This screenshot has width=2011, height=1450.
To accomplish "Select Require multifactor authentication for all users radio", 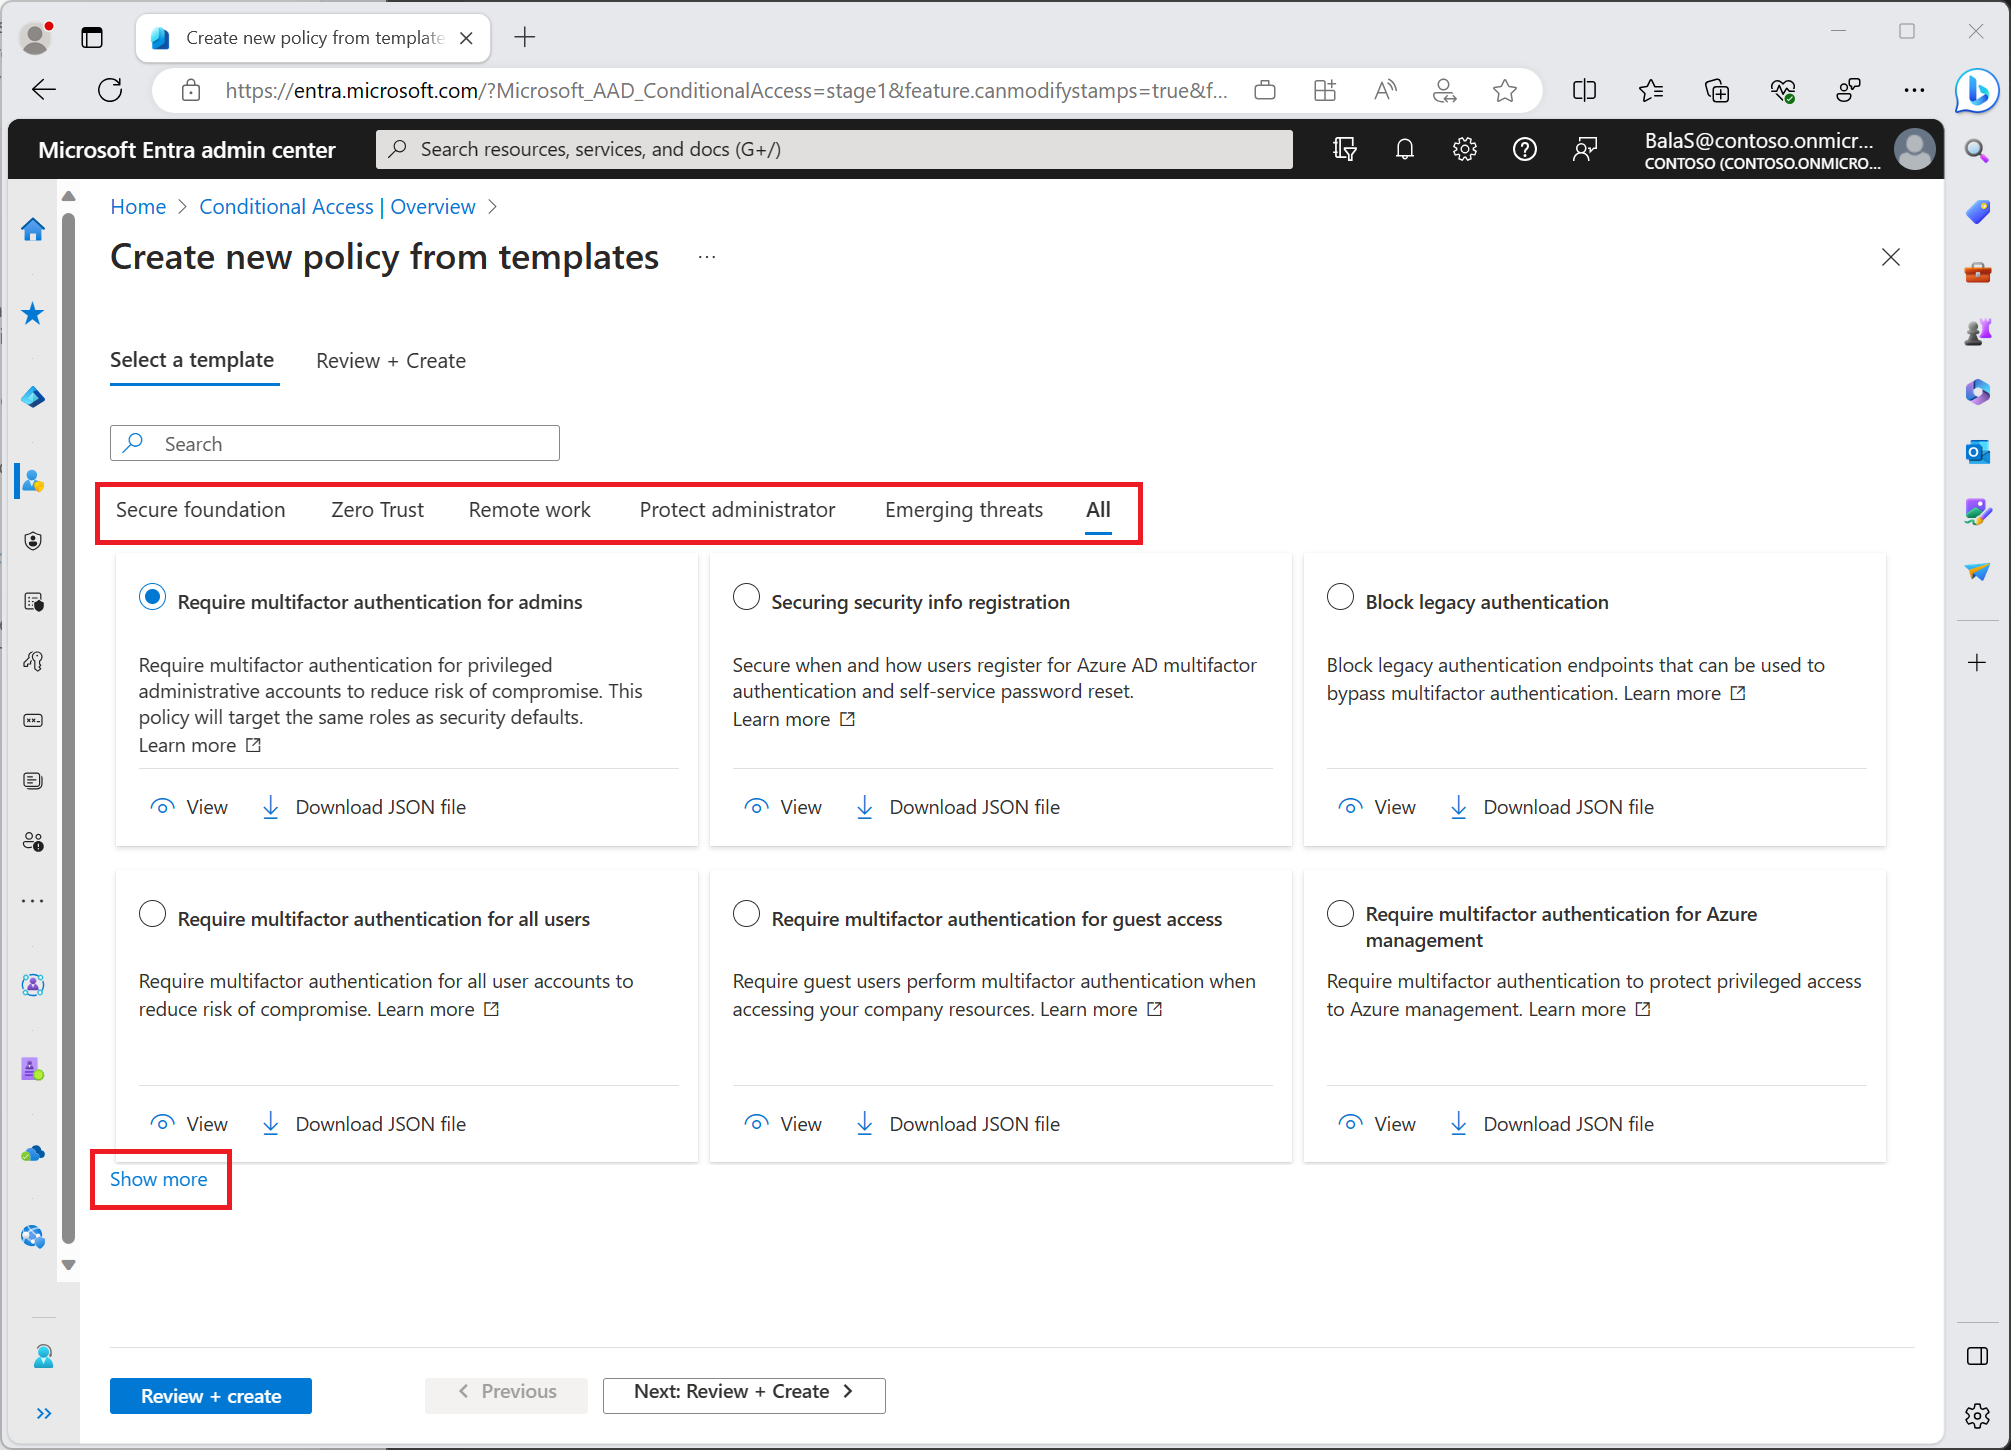I will click(x=152, y=913).
